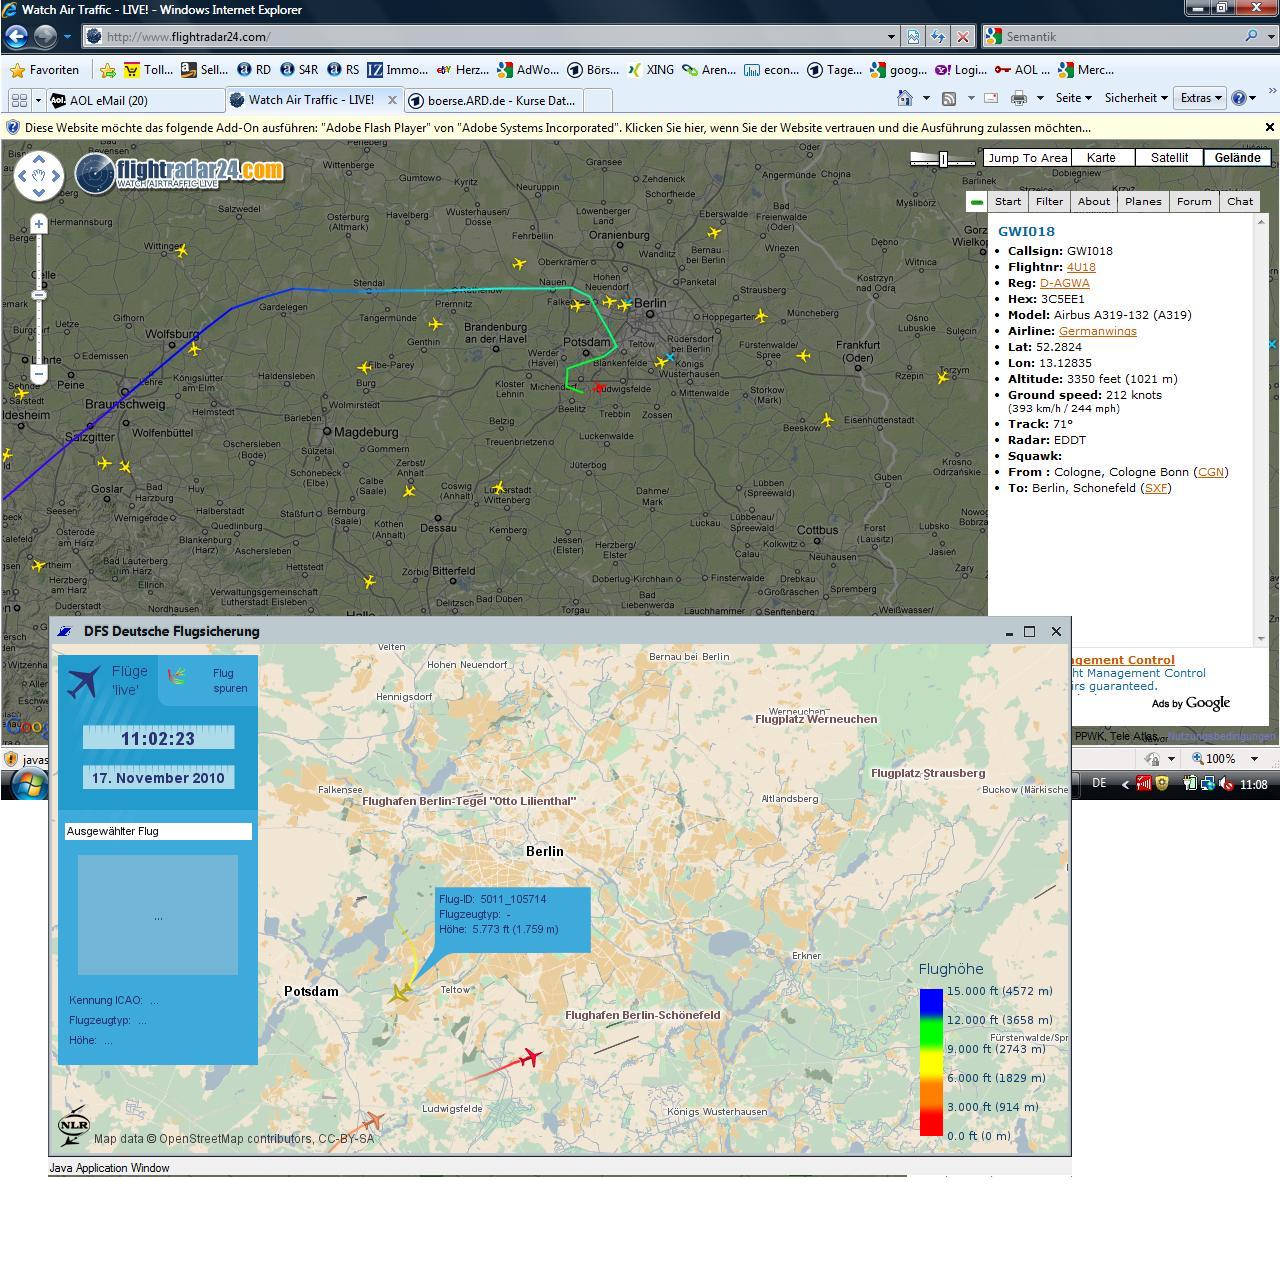Open the Chat tab in flight panel
This screenshot has width=1280, height=1278.
coord(1240,201)
